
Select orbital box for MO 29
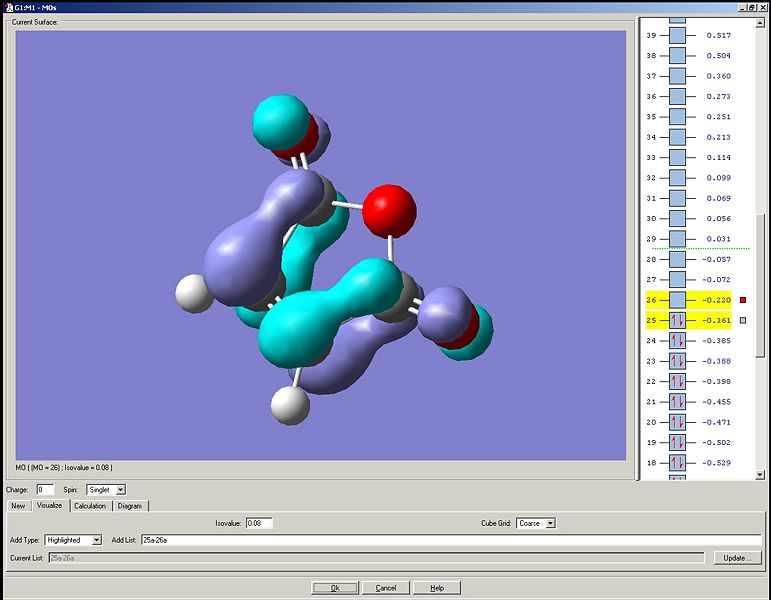677,239
